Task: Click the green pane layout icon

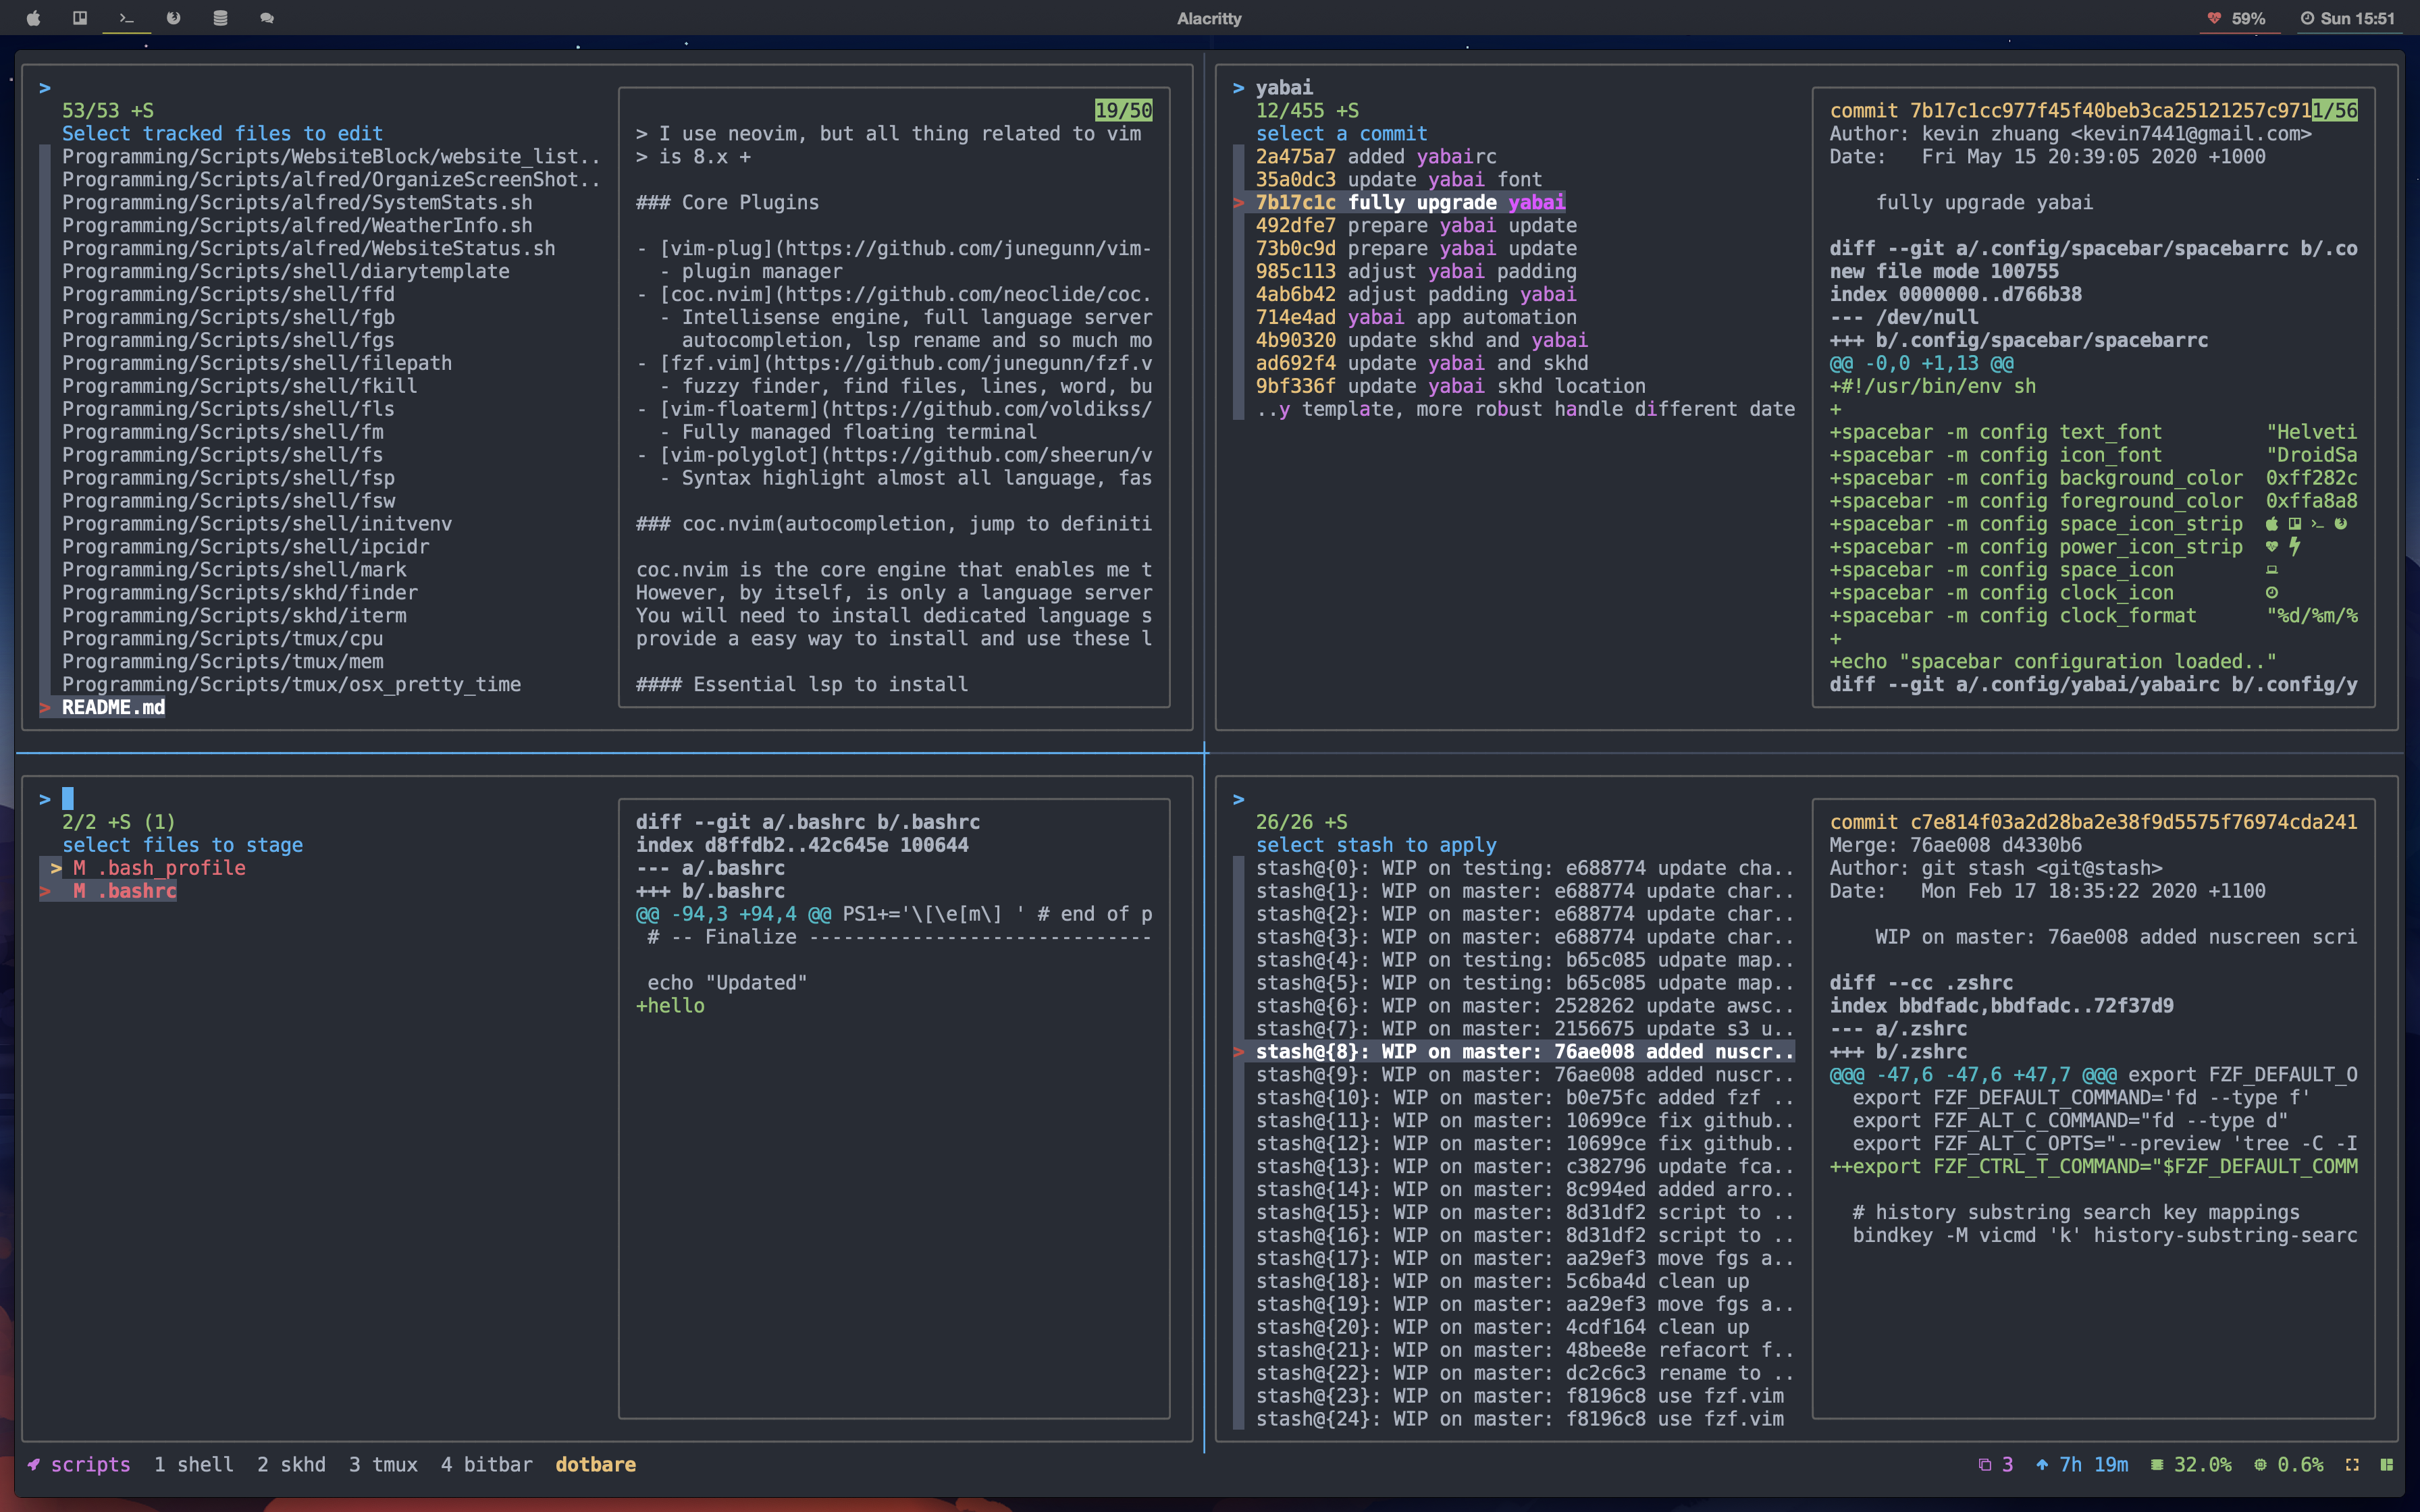Action: pyautogui.click(x=2387, y=1464)
